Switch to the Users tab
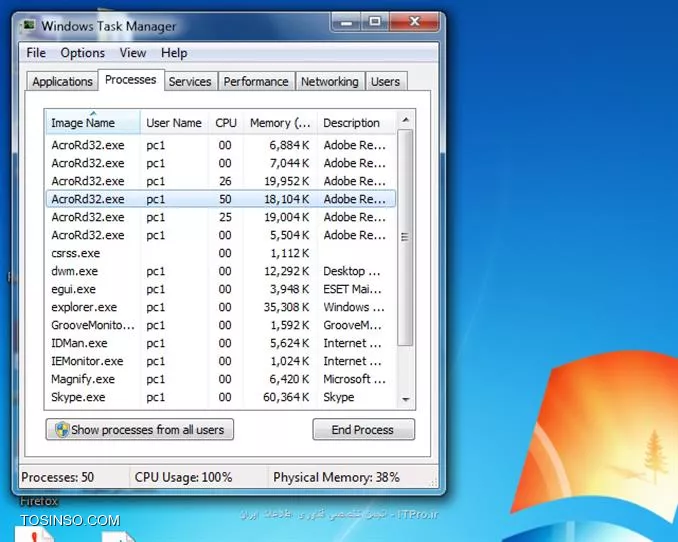 (x=385, y=81)
